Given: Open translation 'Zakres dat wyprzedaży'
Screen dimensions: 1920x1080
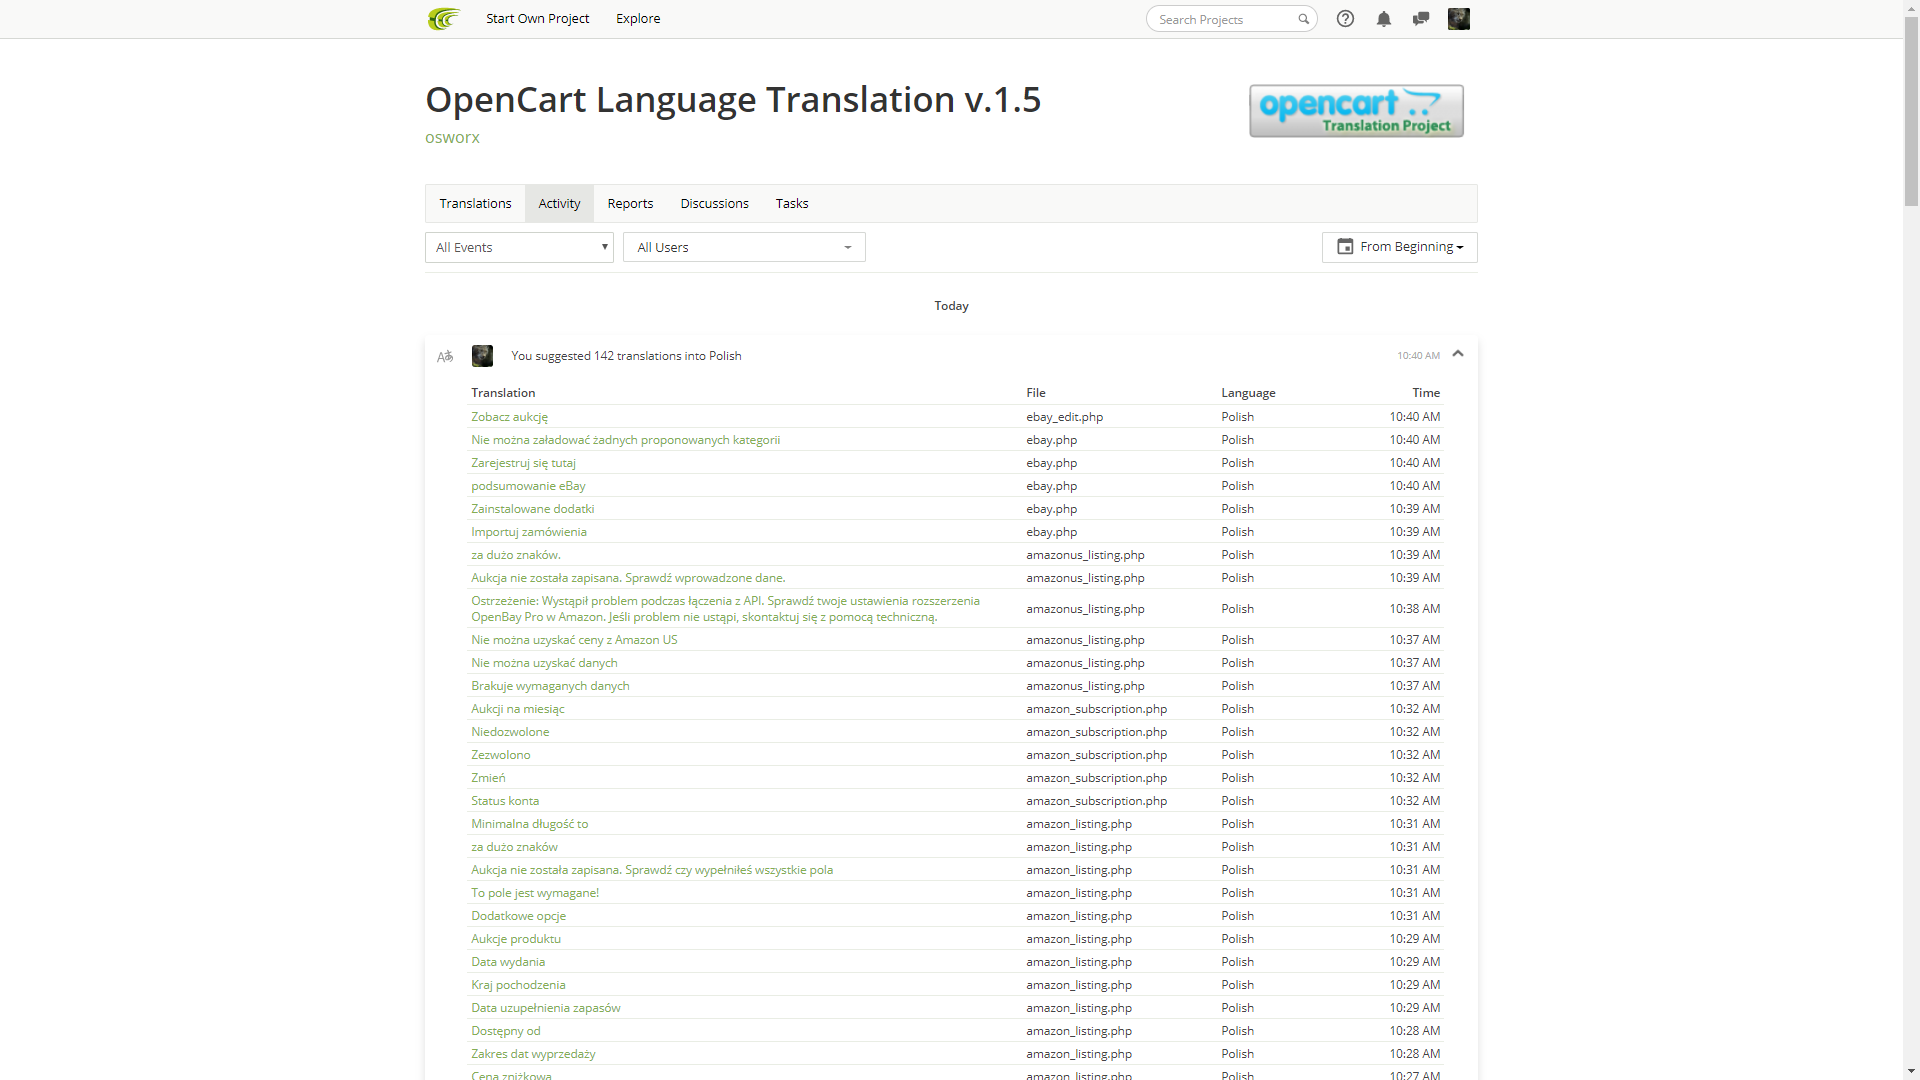Looking at the screenshot, I should click(x=533, y=1054).
